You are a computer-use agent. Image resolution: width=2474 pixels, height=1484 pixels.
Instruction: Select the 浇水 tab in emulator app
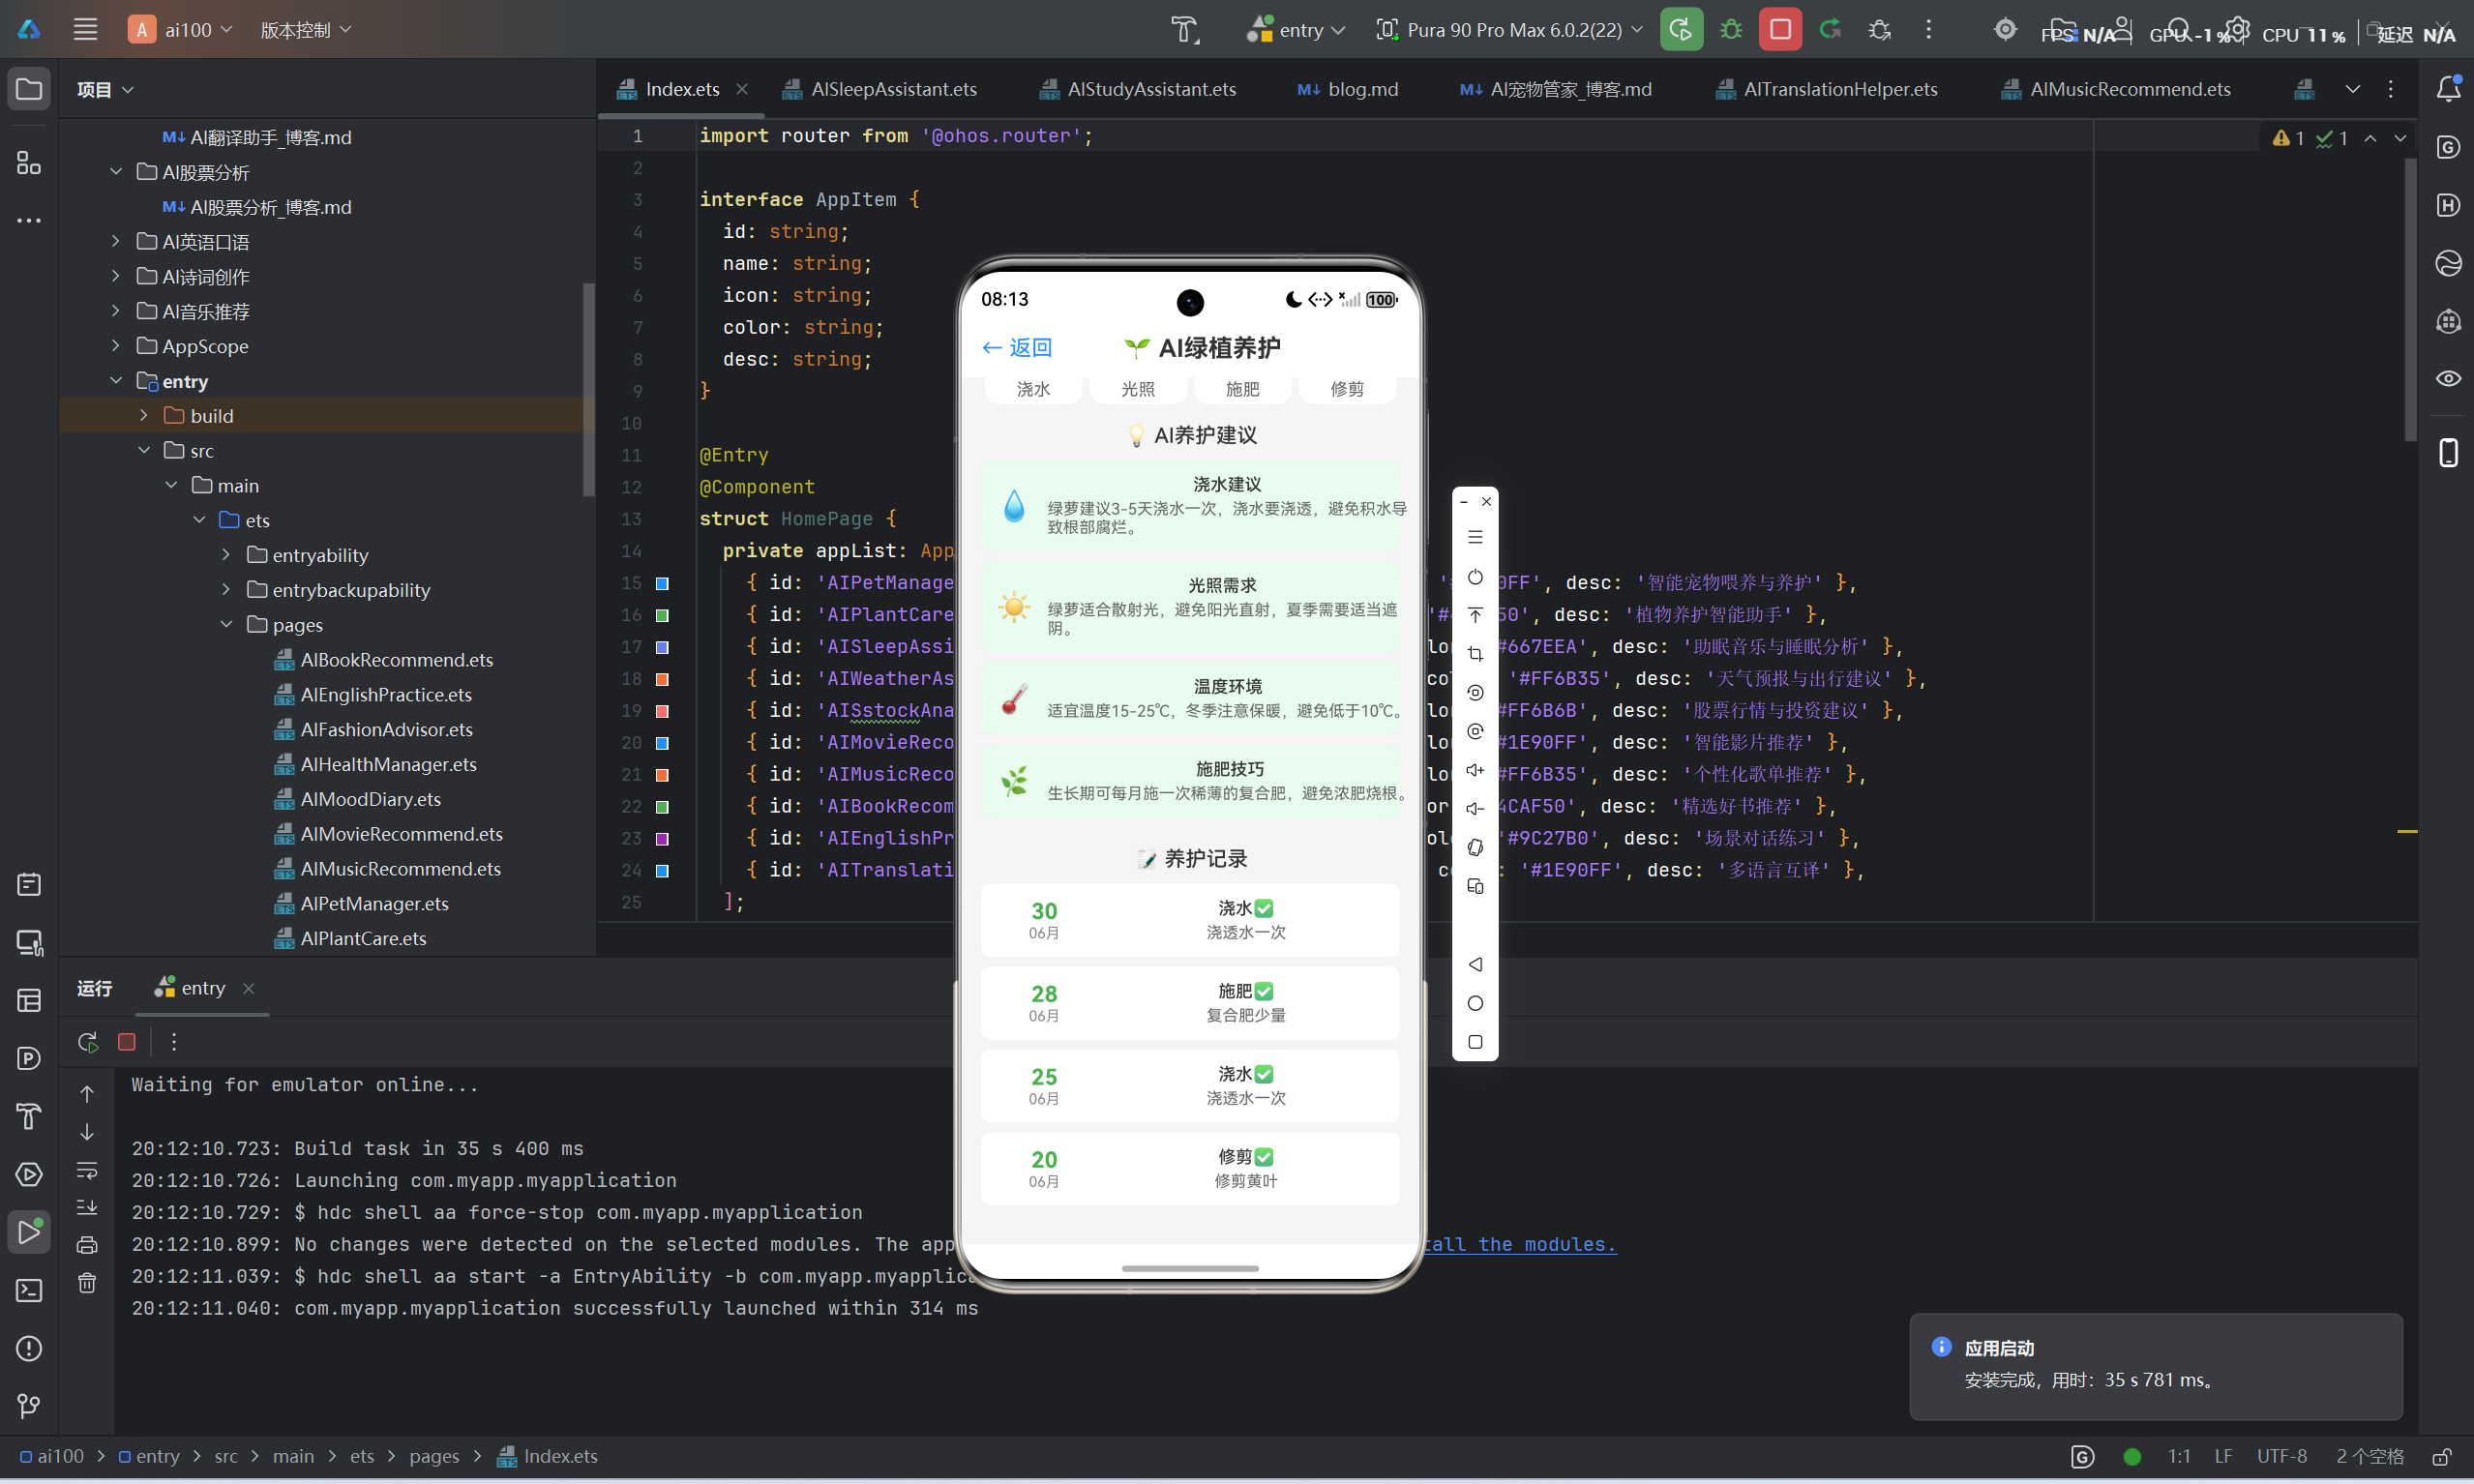pos(1033,389)
